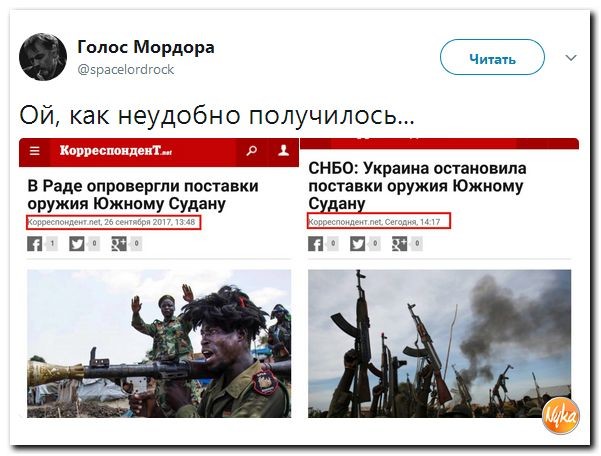
Task: Share right article on Twitter
Action: 358,244
